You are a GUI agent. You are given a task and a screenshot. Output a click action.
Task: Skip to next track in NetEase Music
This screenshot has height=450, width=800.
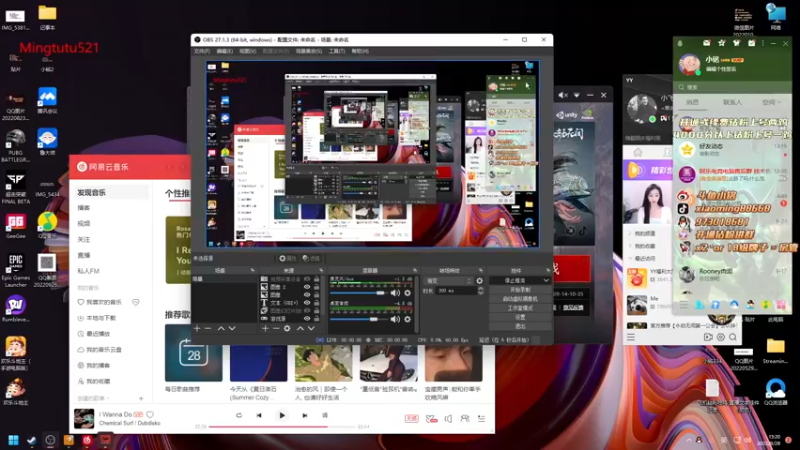[305, 415]
